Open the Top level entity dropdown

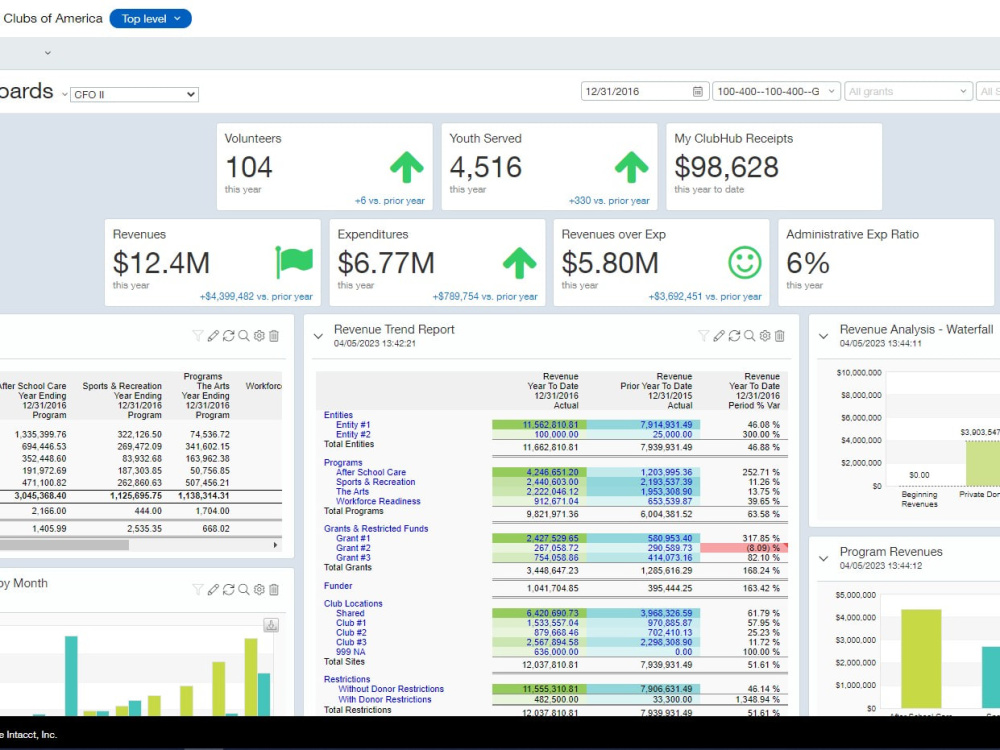(151, 18)
